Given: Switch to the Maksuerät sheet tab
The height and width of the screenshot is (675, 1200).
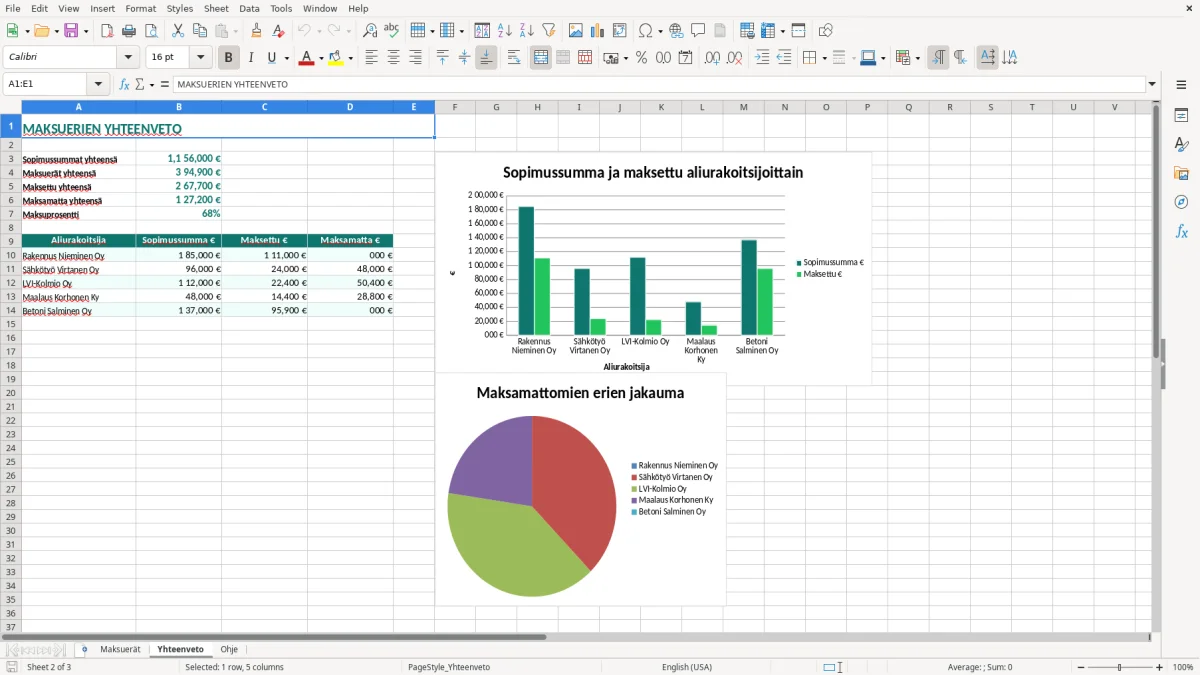Looking at the screenshot, I should (x=120, y=649).
